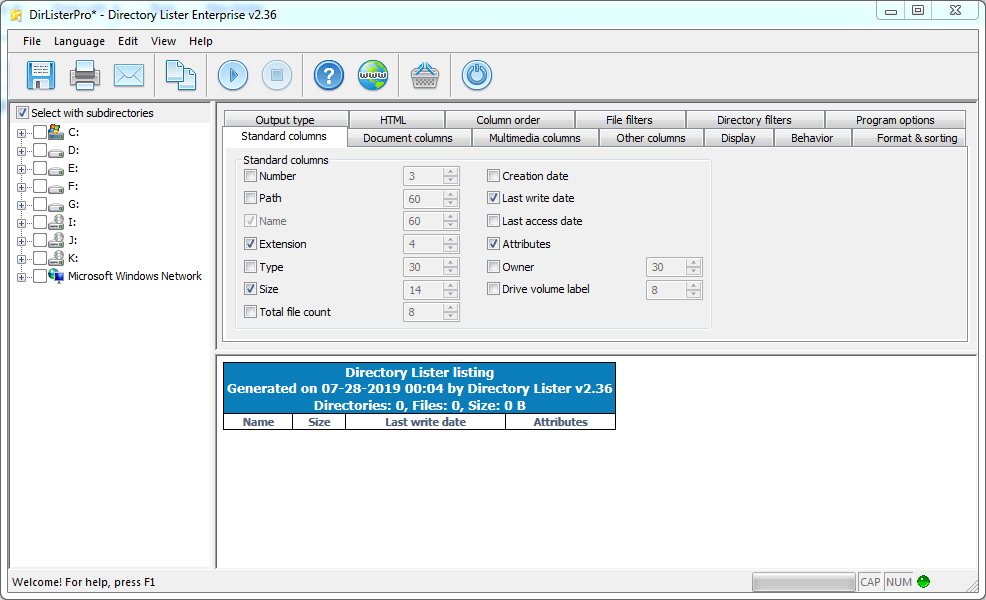The image size is (986, 600).
Task: Click the Print toolbar icon
Action: (x=85, y=75)
